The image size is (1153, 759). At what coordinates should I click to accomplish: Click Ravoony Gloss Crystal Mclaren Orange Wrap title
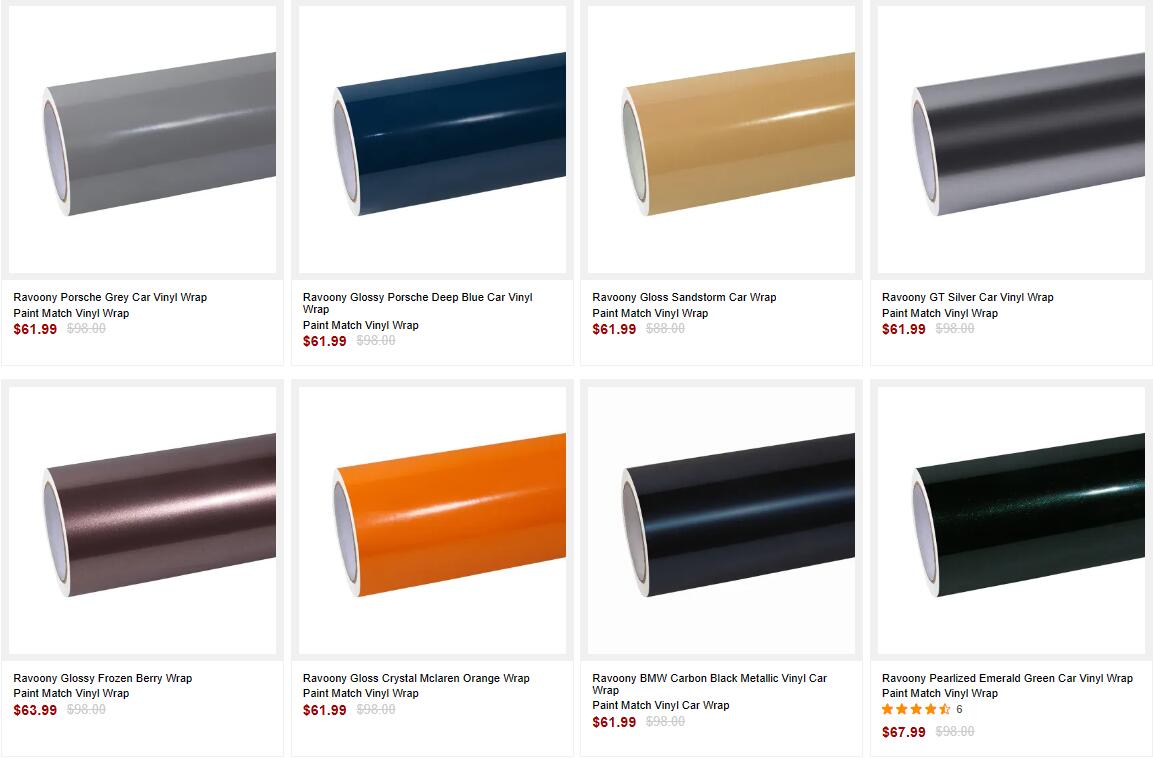click(x=416, y=678)
